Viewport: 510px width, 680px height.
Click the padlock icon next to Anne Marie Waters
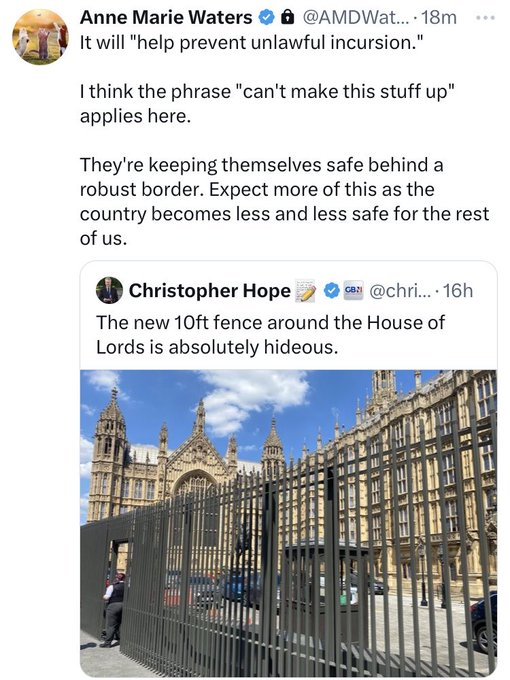285,18
